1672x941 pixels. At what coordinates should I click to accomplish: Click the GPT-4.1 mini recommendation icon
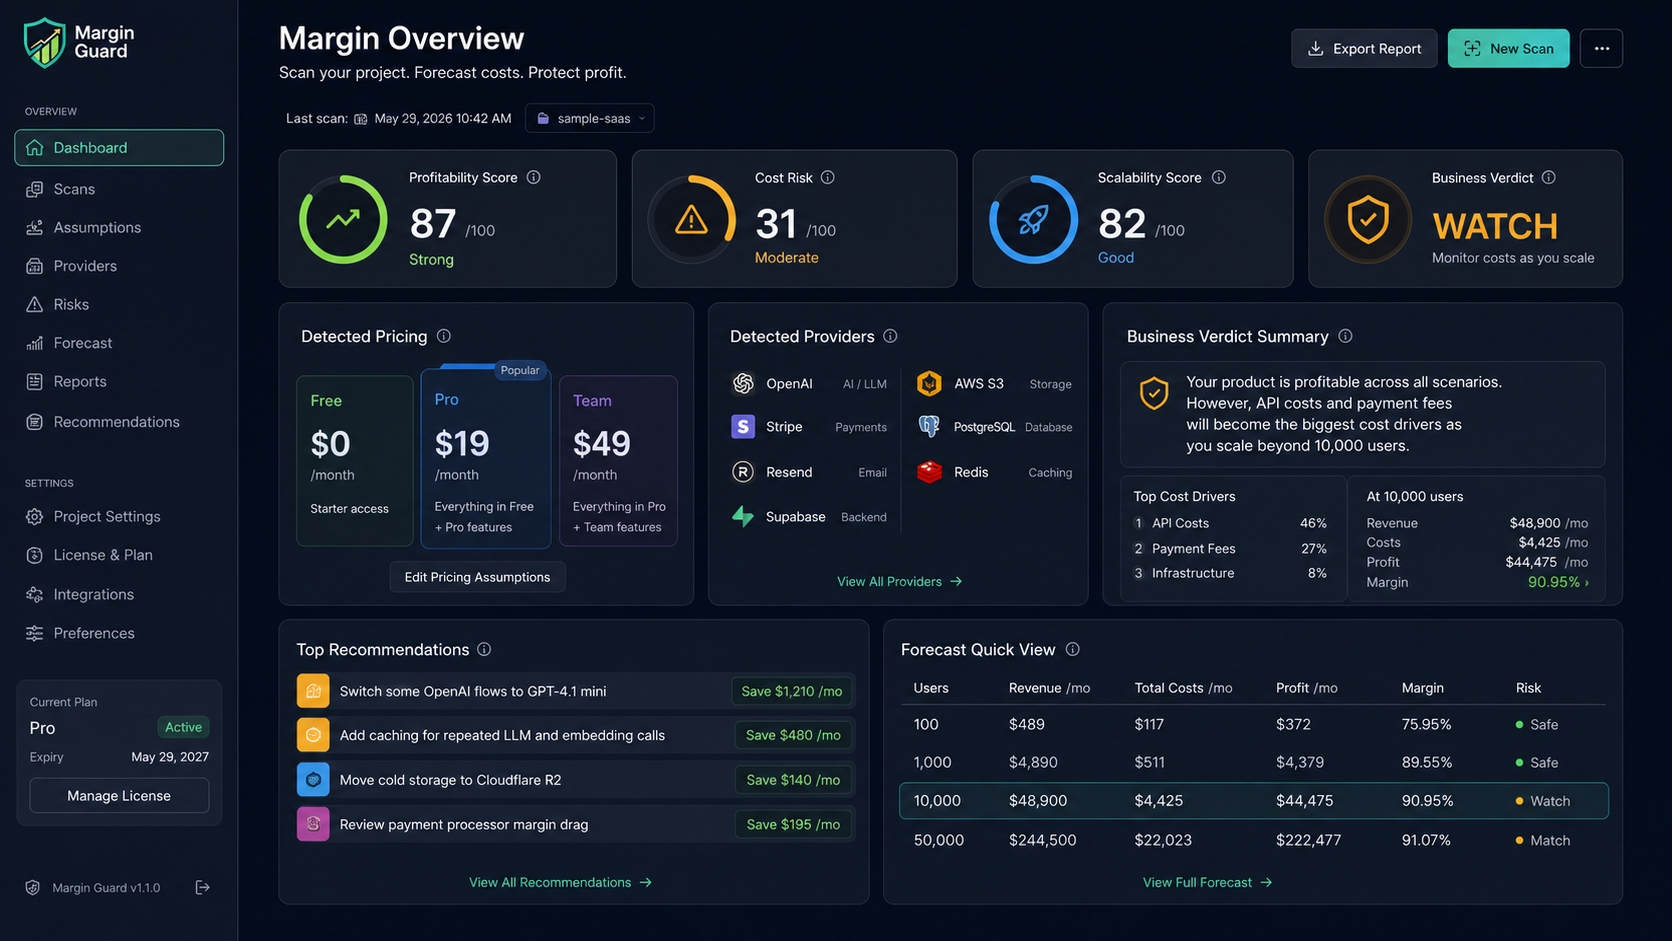point(313,691)
